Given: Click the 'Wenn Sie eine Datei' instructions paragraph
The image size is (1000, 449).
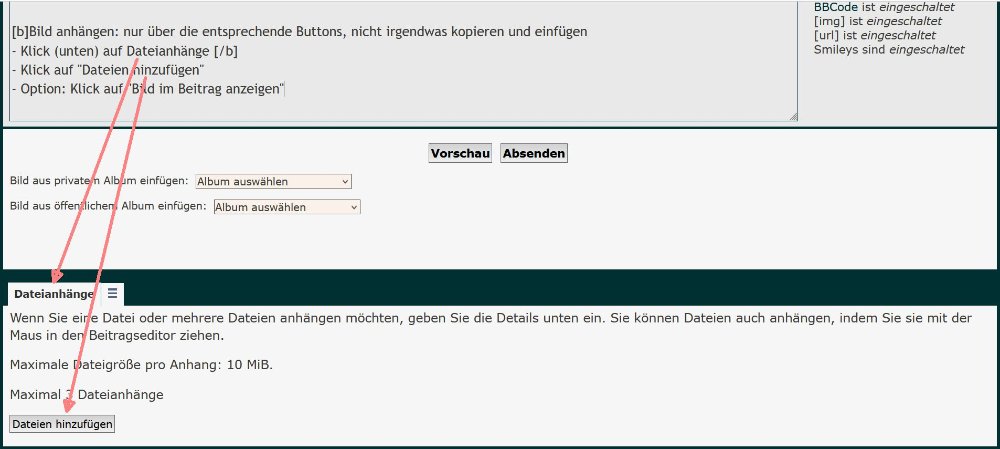Looking at the screenshot, I should pyautogui.click(x=400, y=318).
